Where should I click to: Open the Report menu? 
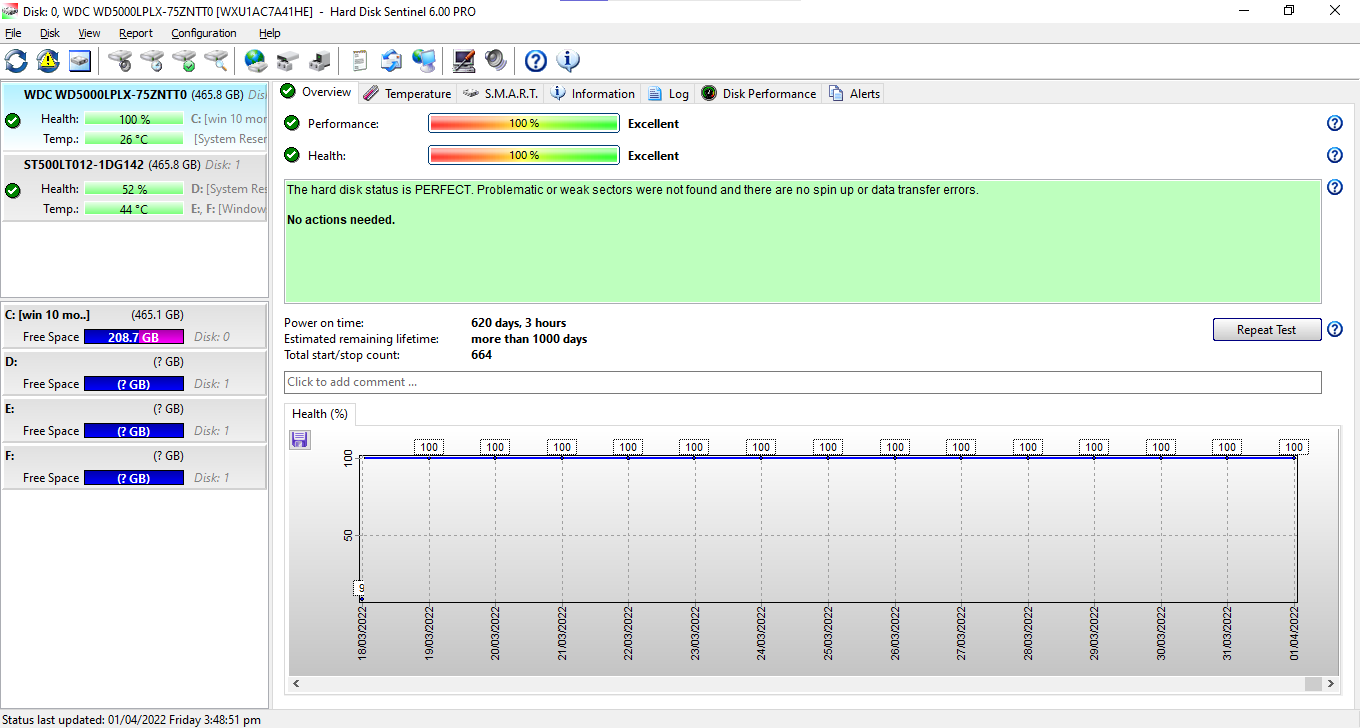coord(136,33)
